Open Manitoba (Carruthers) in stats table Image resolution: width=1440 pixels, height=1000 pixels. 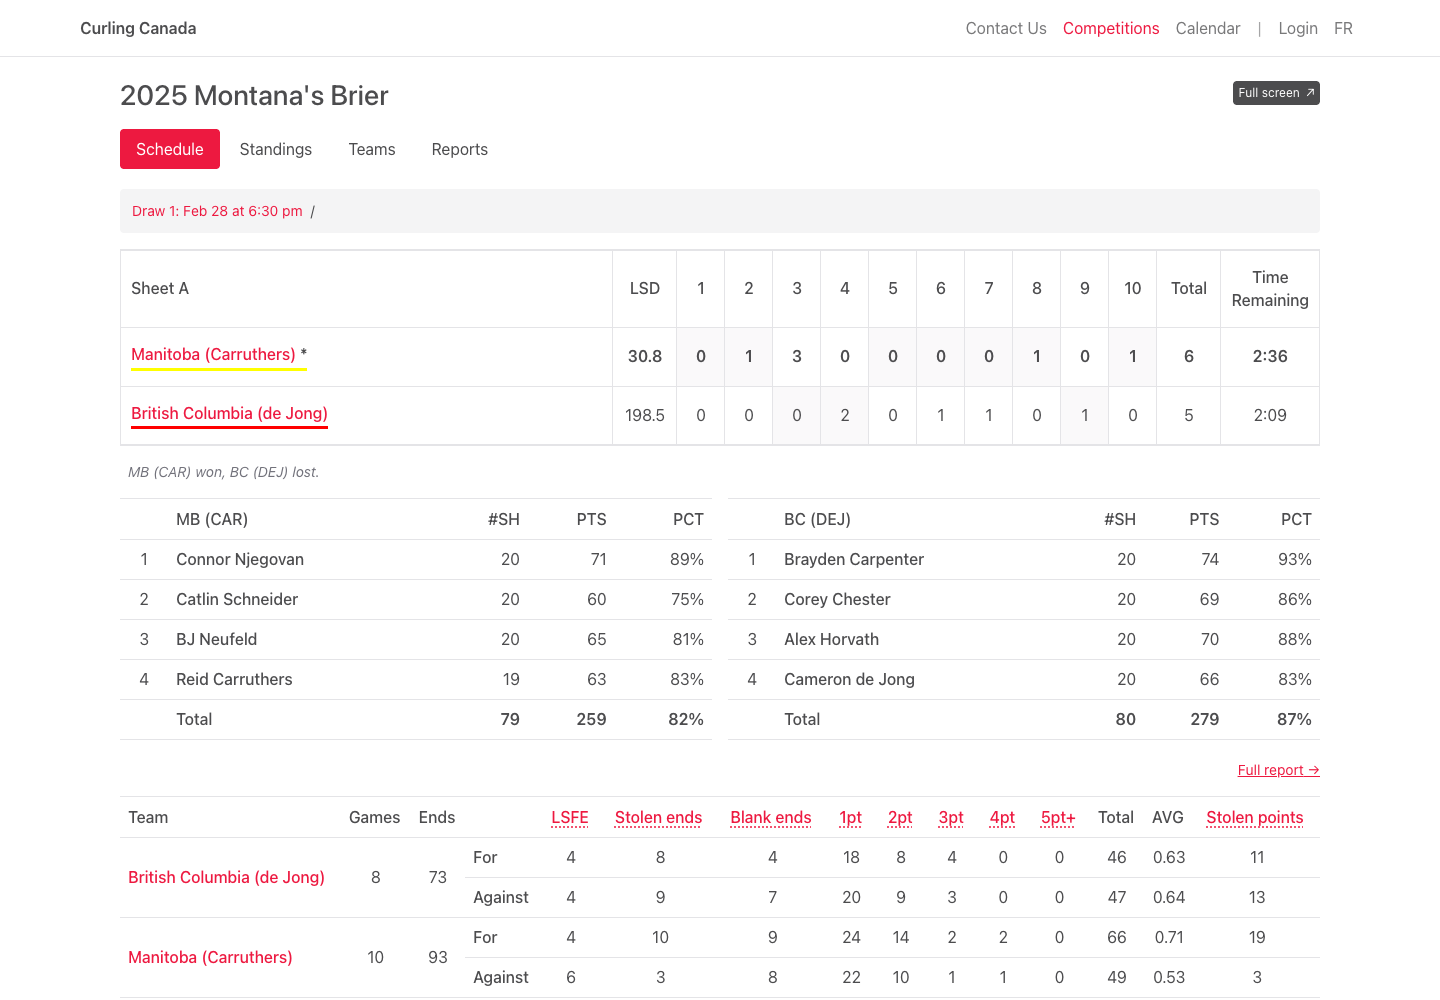pyautogui.click(x=210, y=957)
